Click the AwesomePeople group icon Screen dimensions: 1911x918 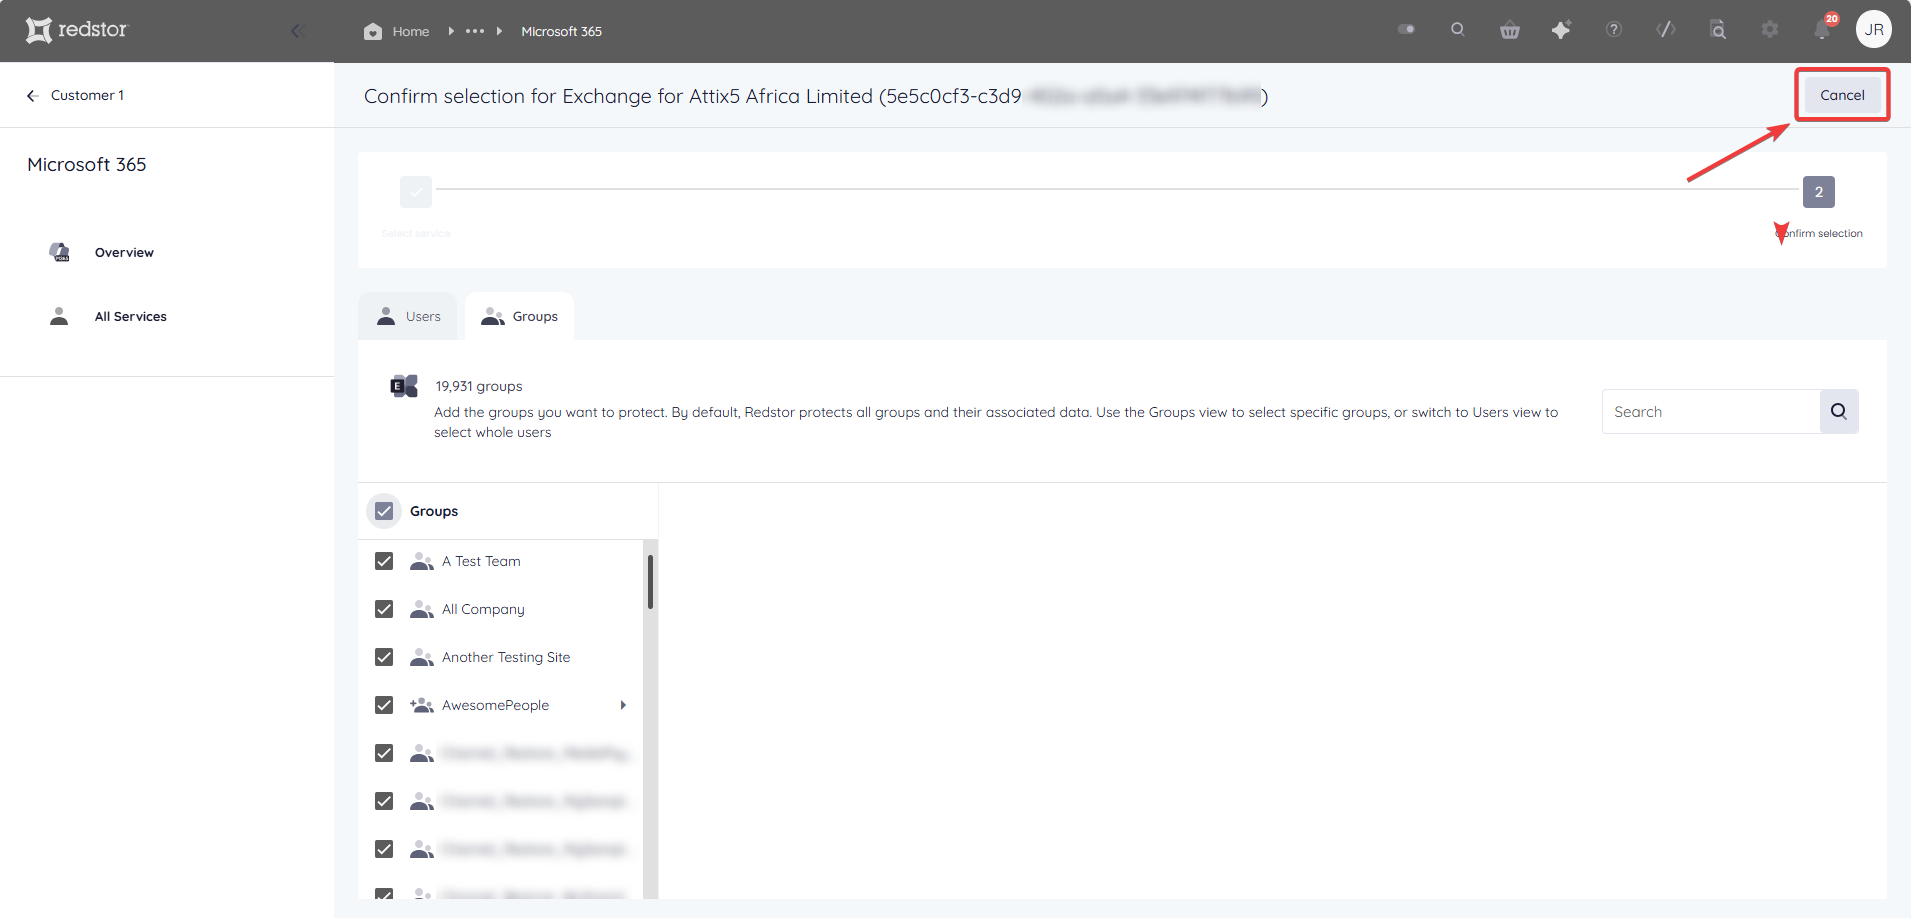pos(422,705)
